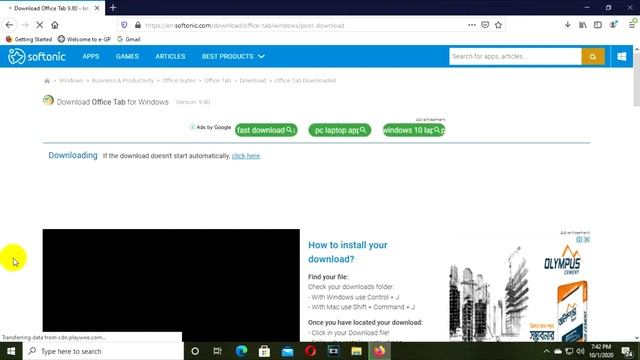The image size is (640, 360).
Task: Click the Windows platform icon in header
Action: click(622, 56)
